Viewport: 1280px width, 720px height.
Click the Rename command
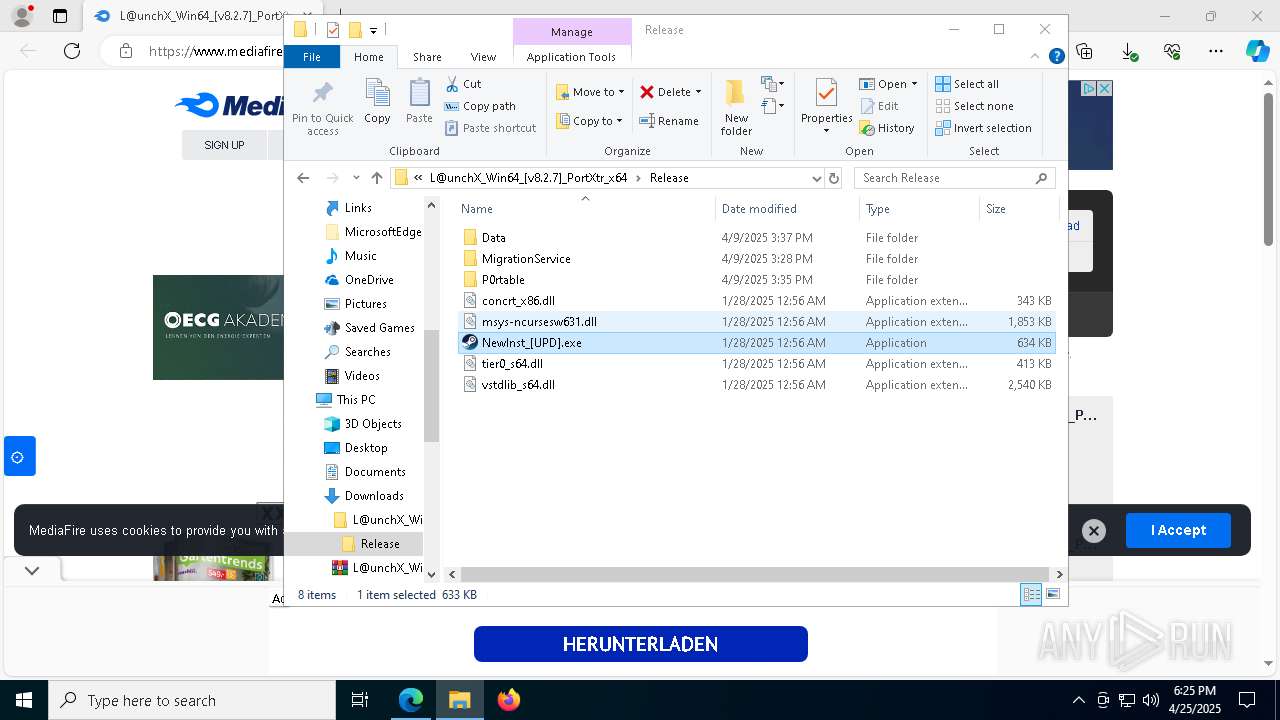[x=669, y=121]
